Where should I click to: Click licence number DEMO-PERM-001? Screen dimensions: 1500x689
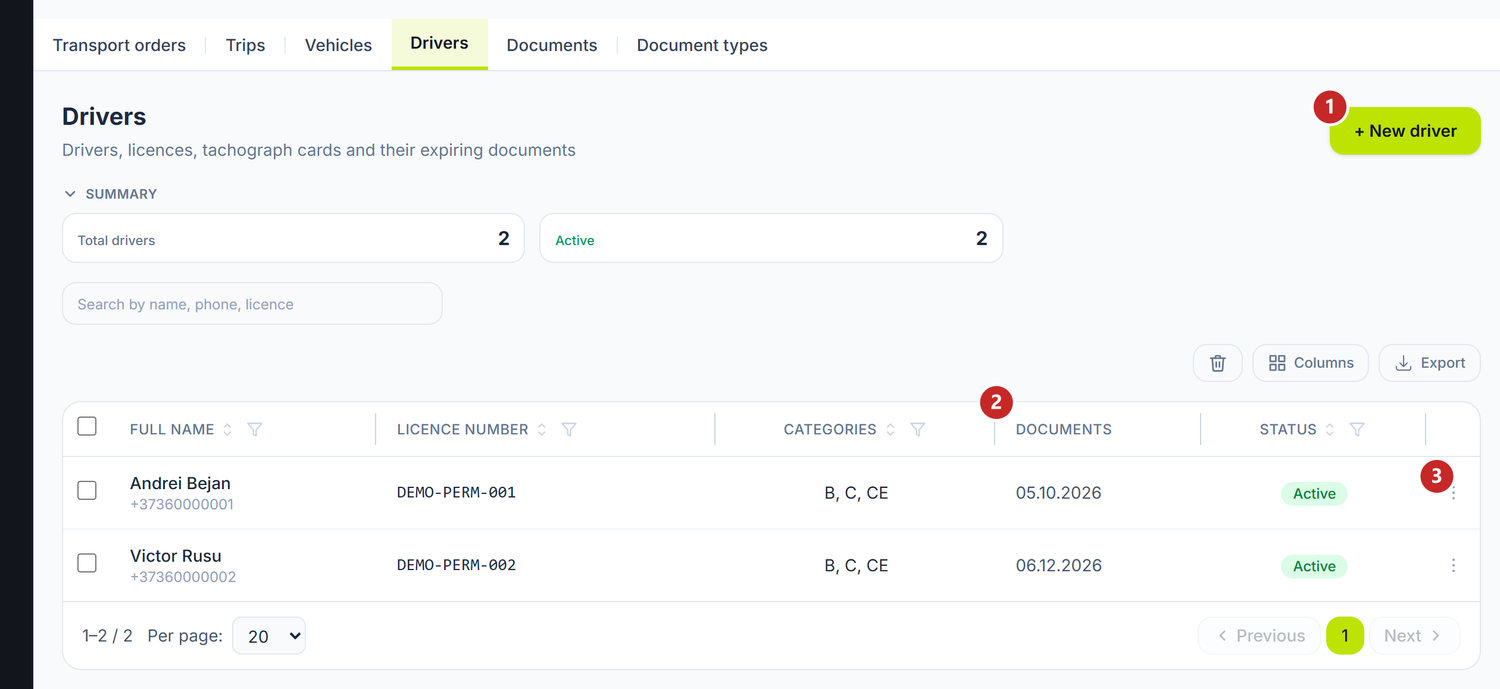[456, 492]
